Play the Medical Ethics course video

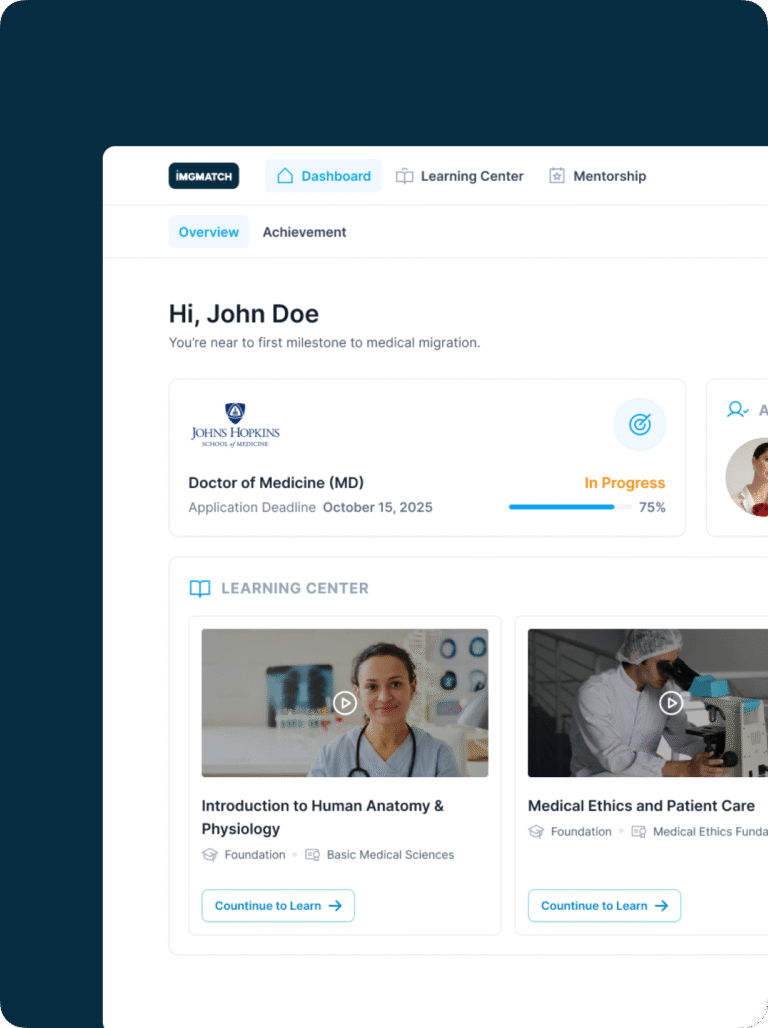[670, 703]
